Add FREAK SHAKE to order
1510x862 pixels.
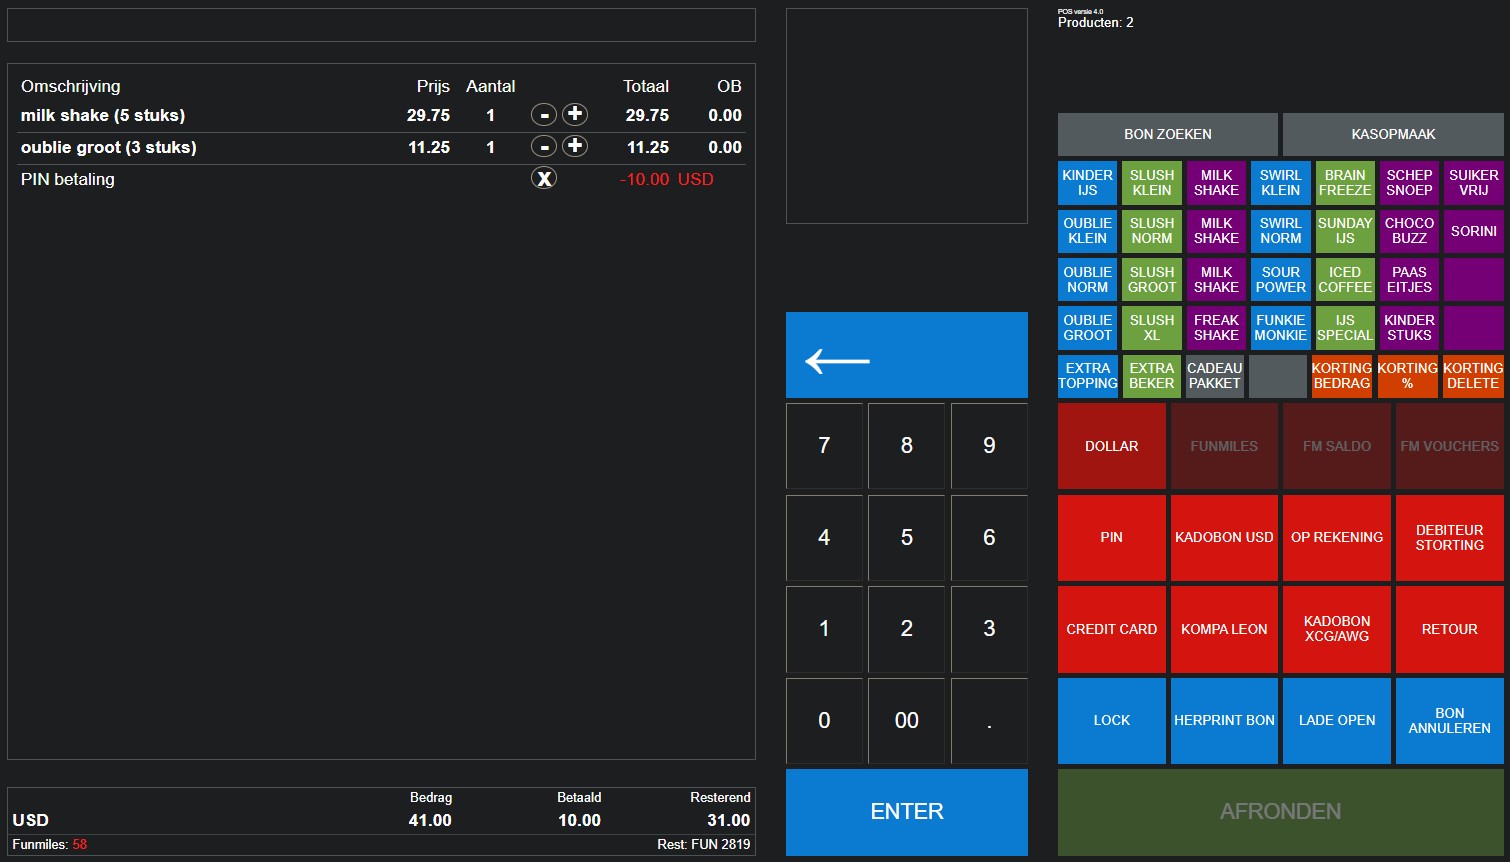1216,328
